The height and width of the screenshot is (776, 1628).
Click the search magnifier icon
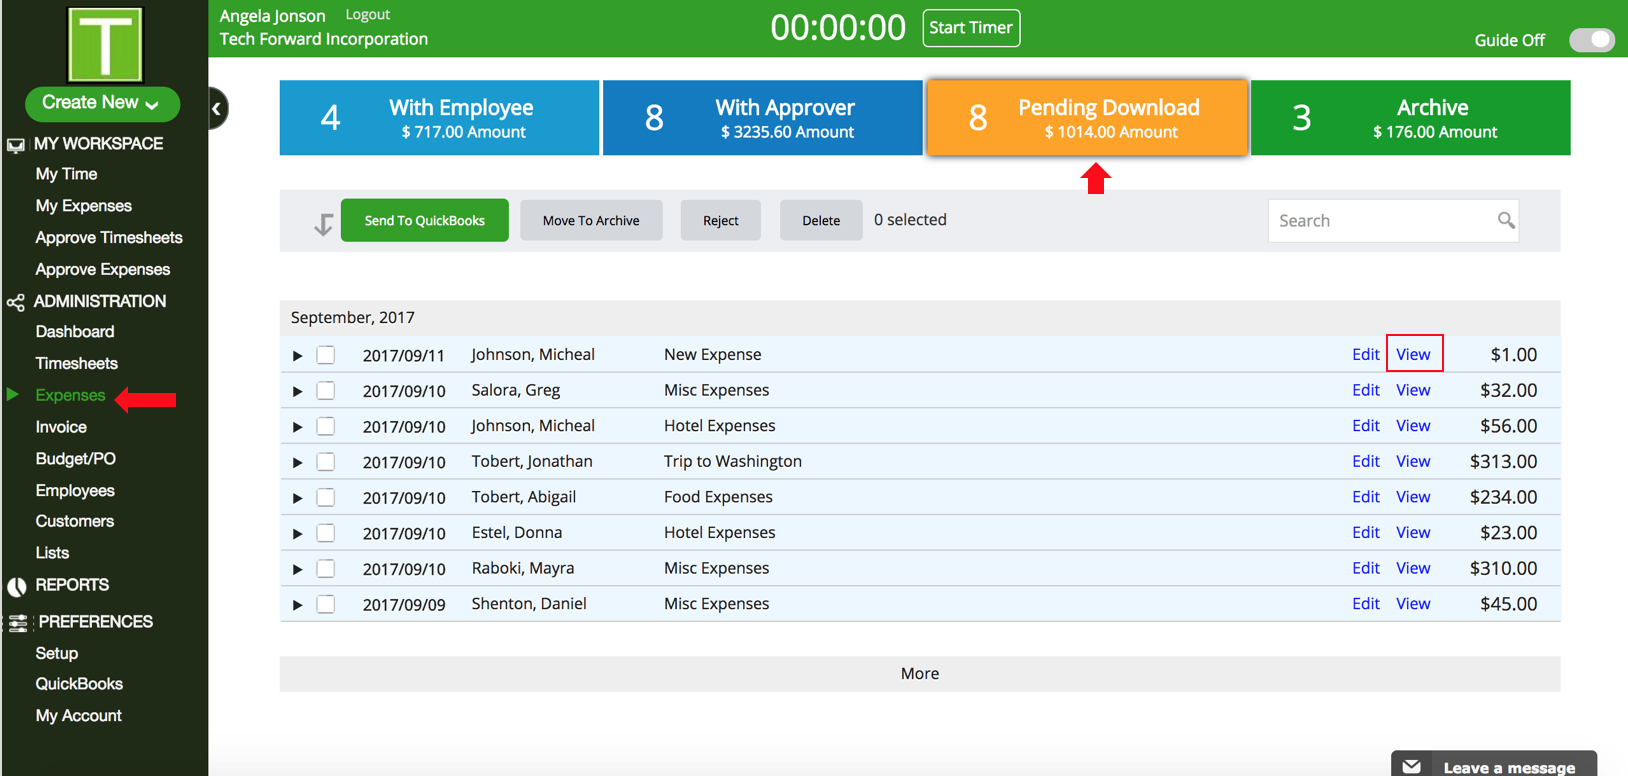click(x=1506, y=220)
